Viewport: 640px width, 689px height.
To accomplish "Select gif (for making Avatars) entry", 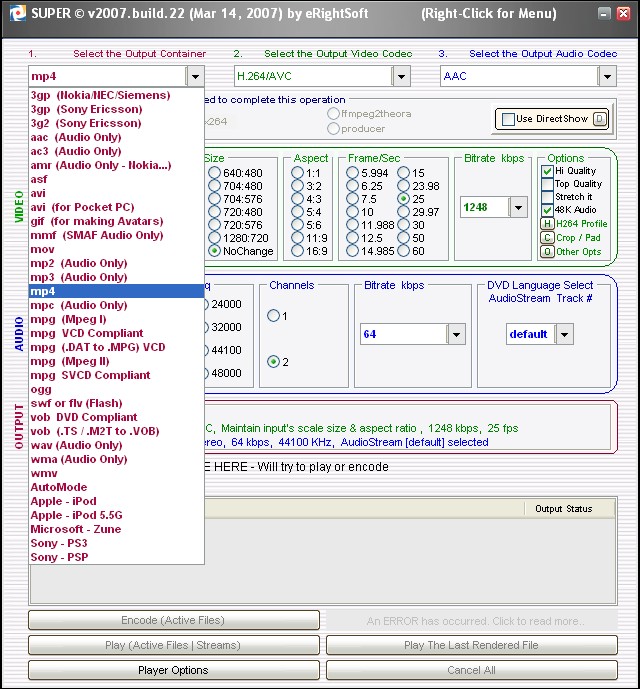I will point(116,221).
